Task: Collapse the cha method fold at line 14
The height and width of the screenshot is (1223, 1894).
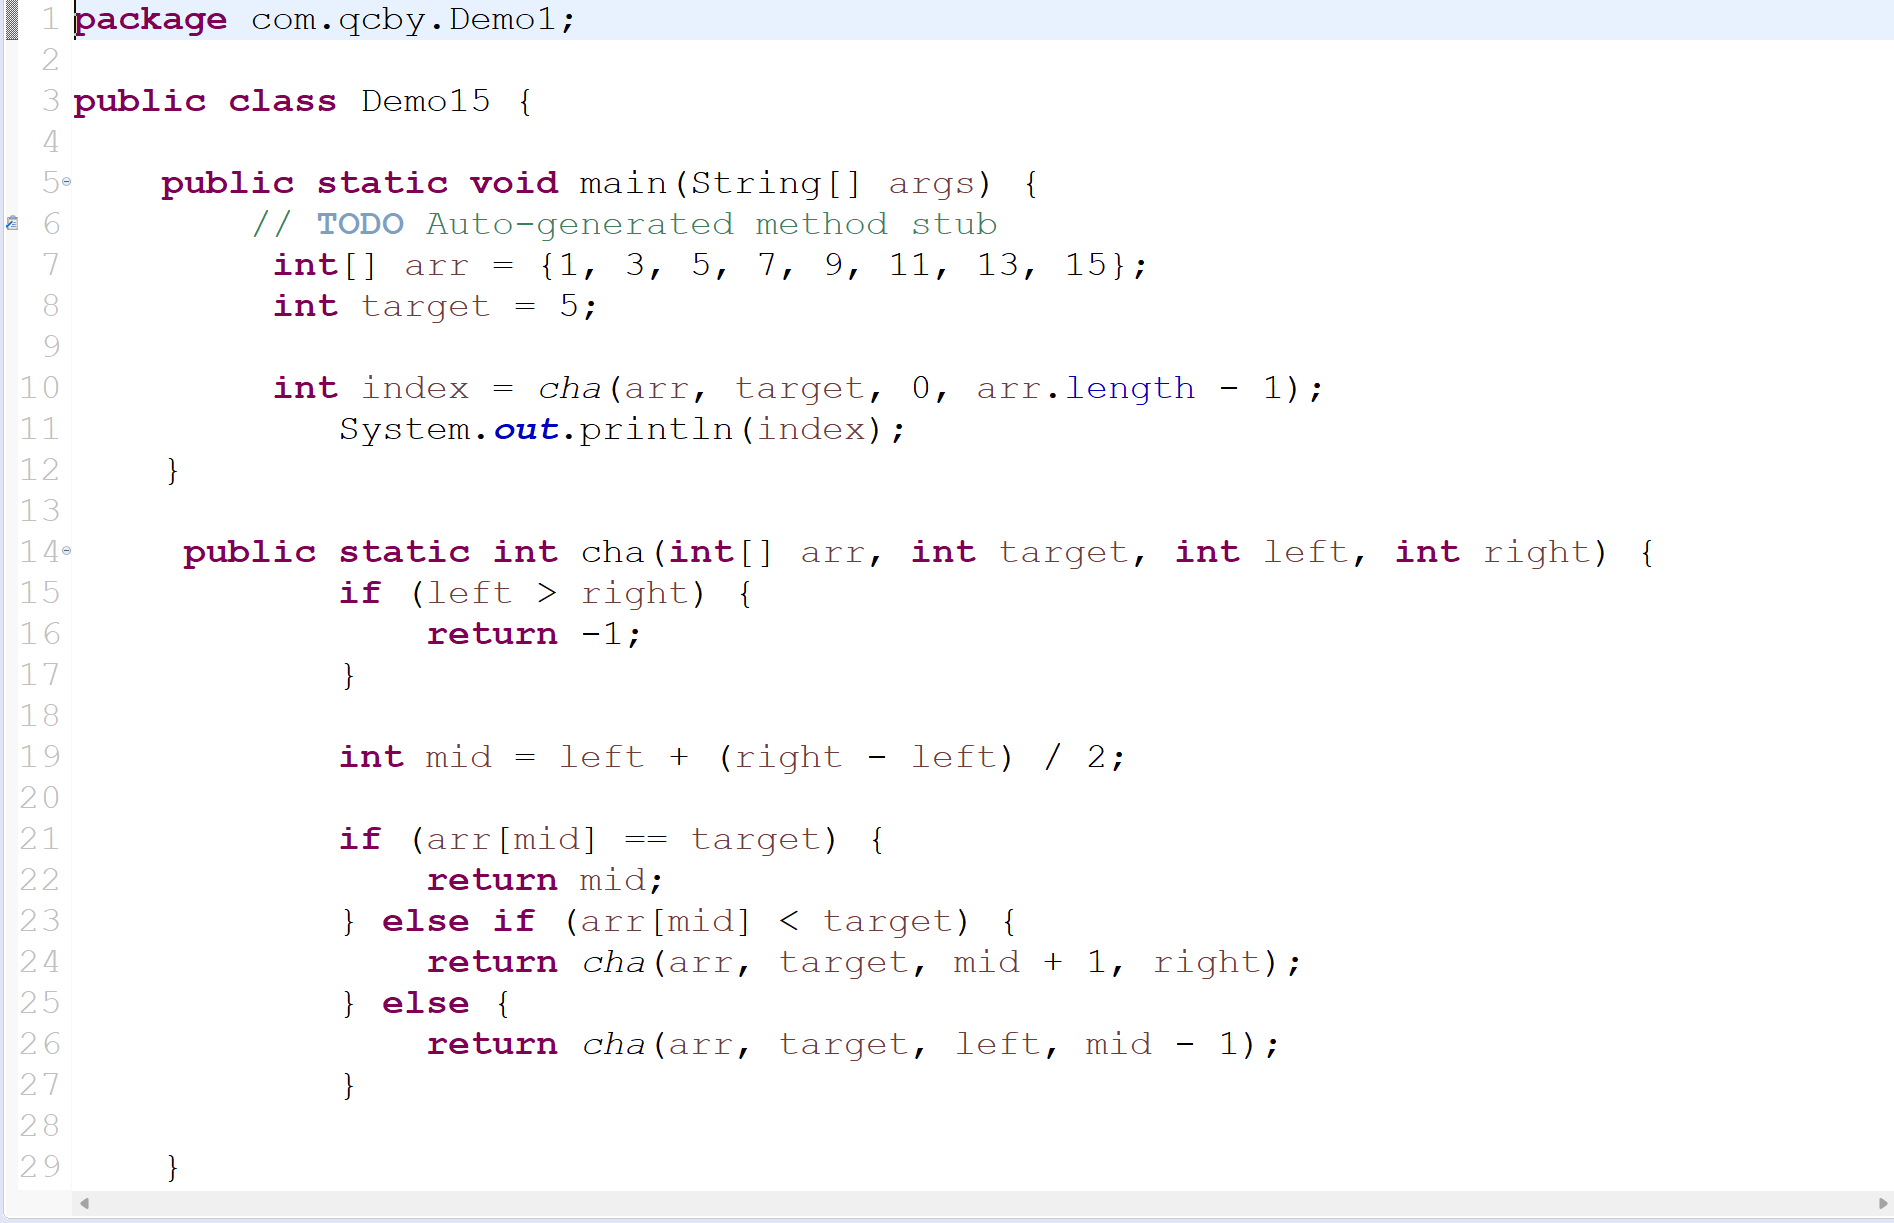Action: click(x=66, y=550)
